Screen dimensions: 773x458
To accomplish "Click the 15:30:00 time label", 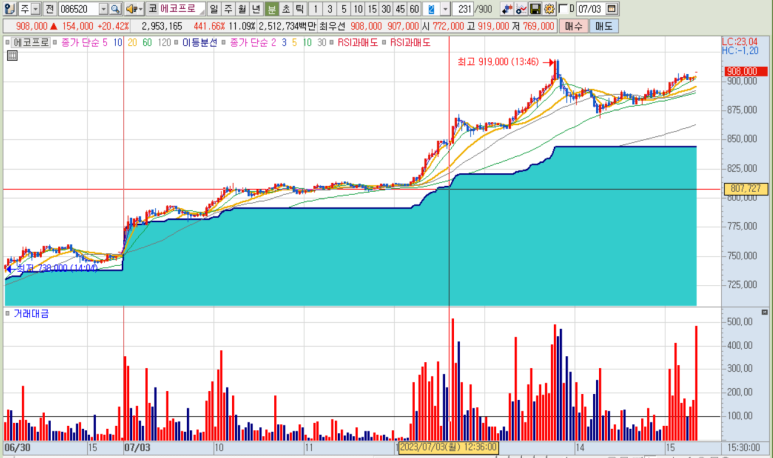I will pos(744,448).
